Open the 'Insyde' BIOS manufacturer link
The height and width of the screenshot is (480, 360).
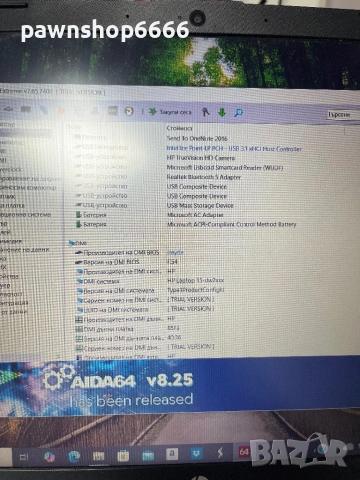[175, 253]
